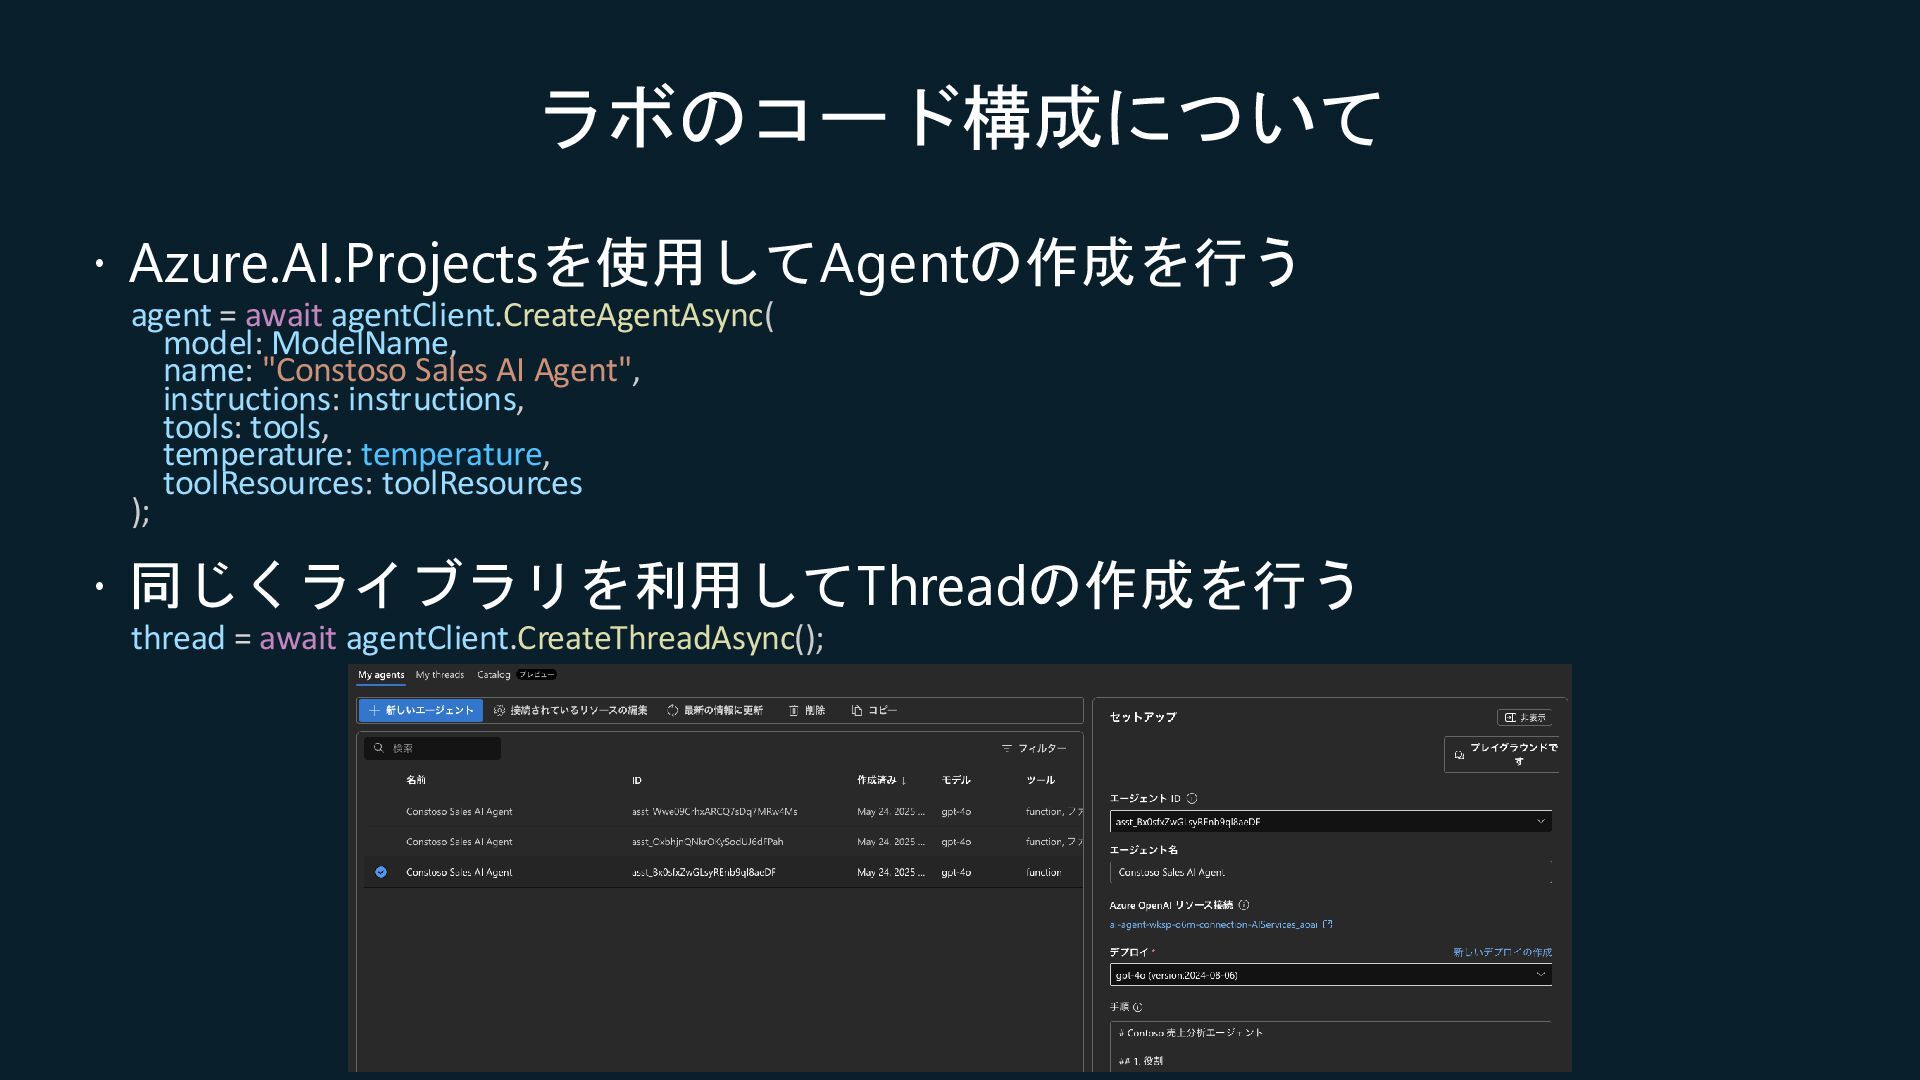Open the デプロイ gpt-4o dropdown
The image size is (1920, 1080).
click(x=1540, y=974)
